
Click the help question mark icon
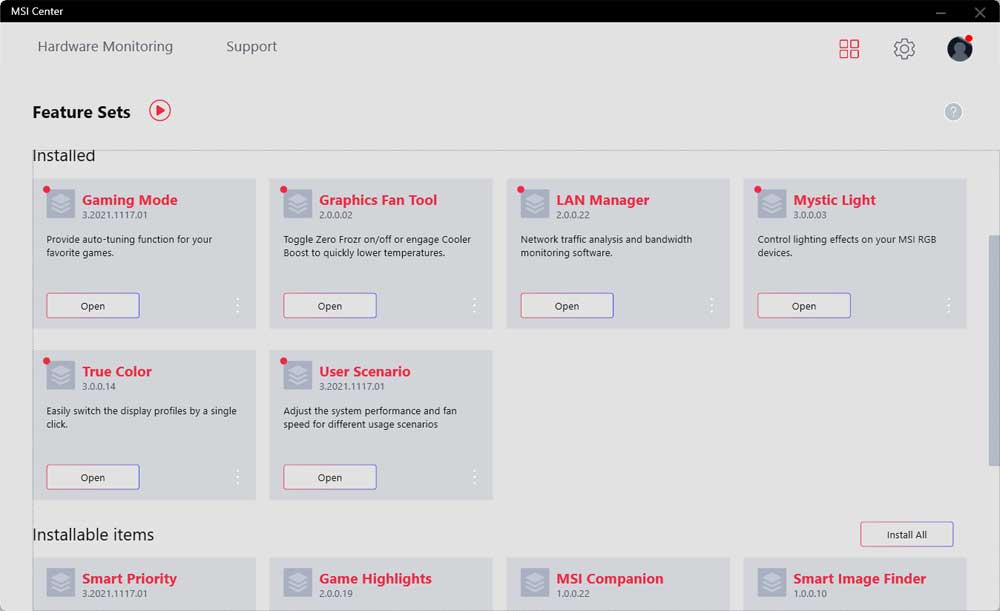(x=953, y=112)
